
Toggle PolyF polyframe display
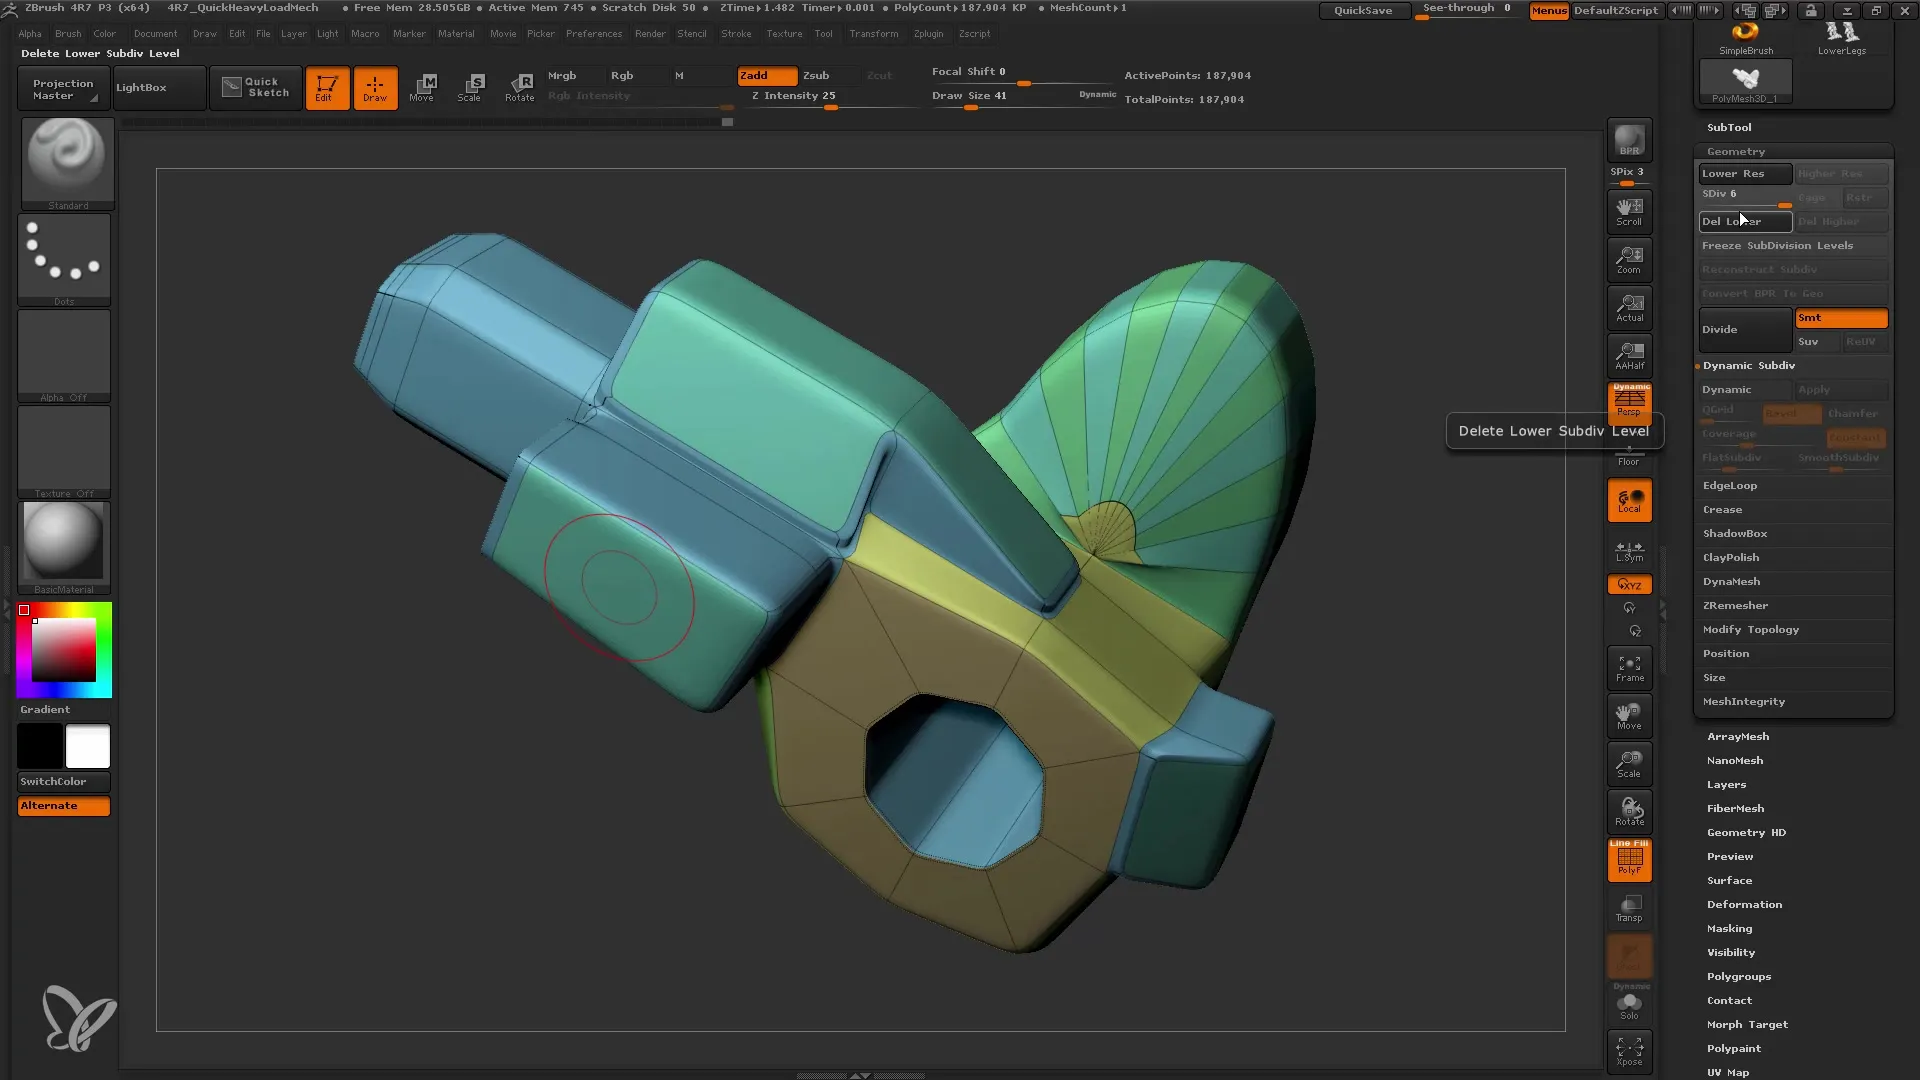click(x=1629, y=860)
